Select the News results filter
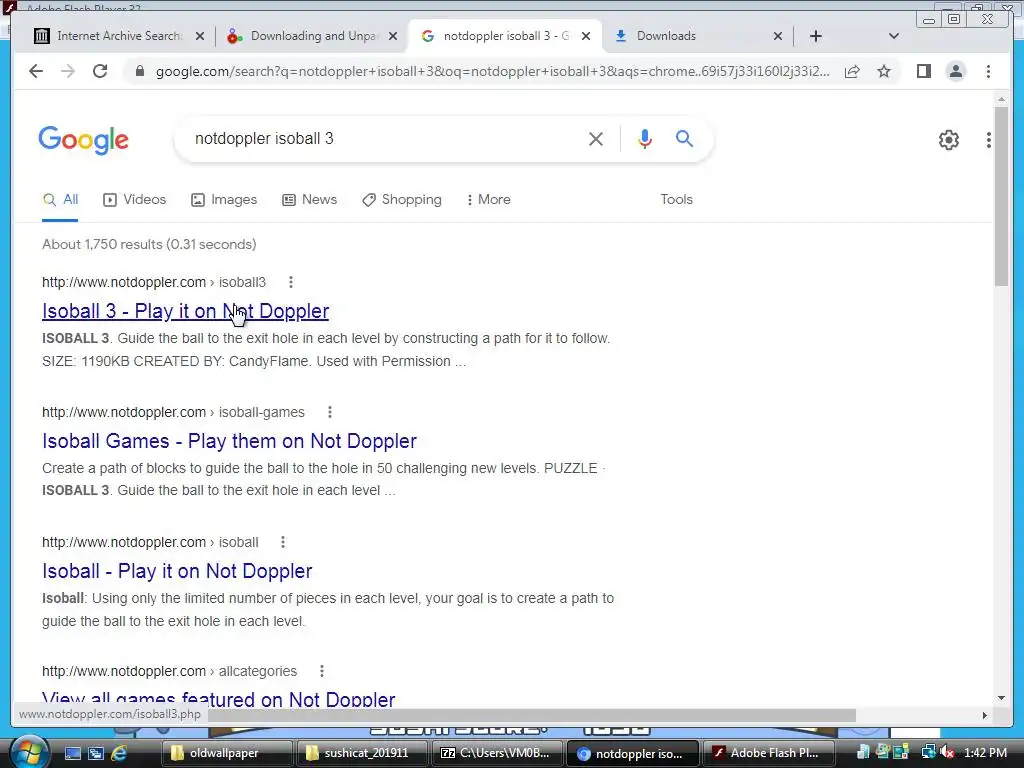This screenshot has width=1024, height=768. 310,200
